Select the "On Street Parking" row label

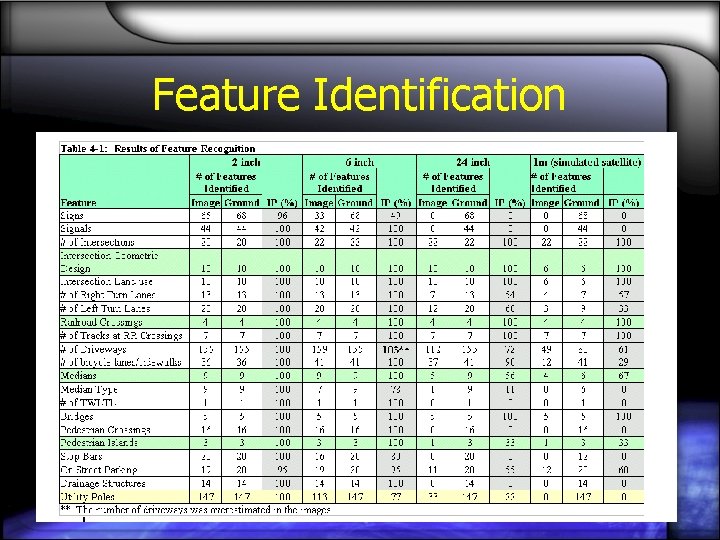click(x=99, y=470)
